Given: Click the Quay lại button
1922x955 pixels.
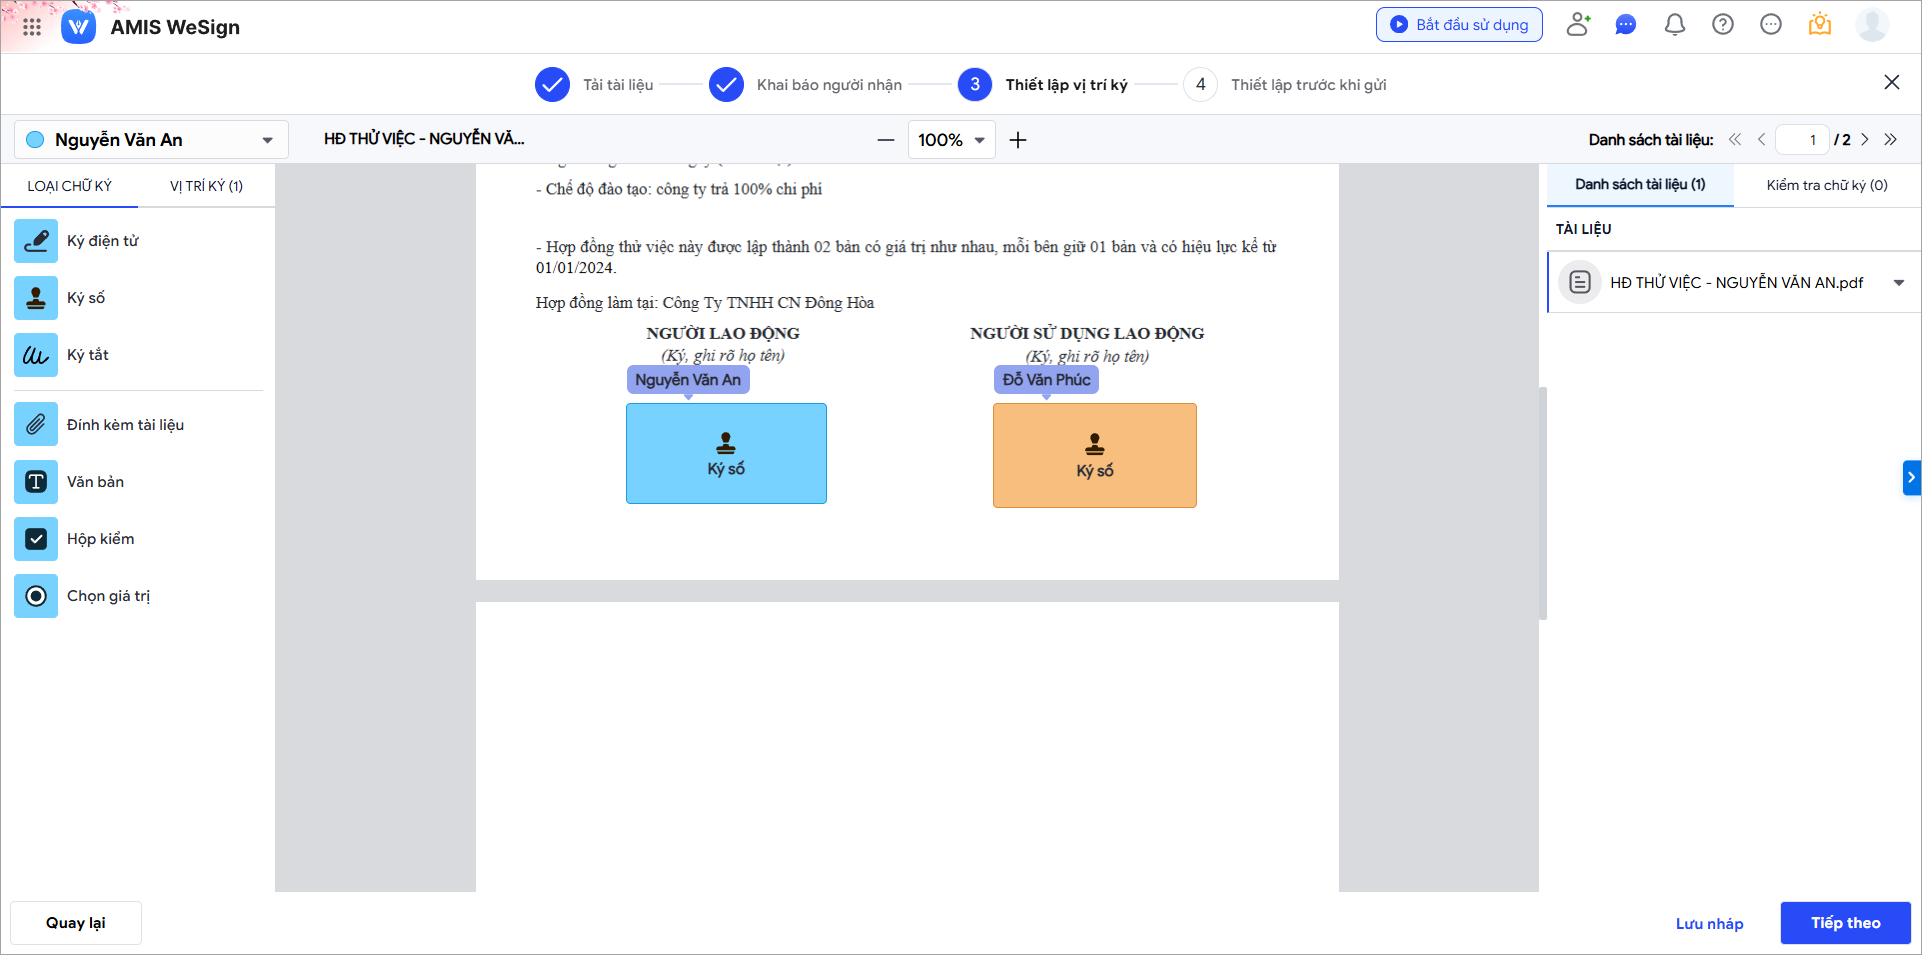Looking at the screenshot, I should 76,923.
